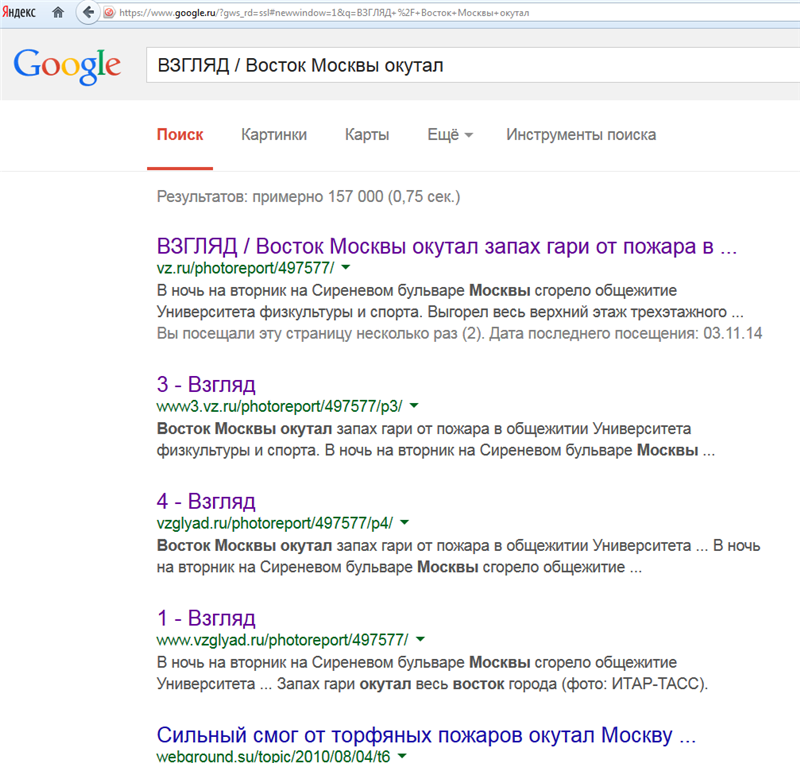Open the 'ВЗГЛЯД / Восток Москвы окутал запах' result

click(x=447, y=246)
